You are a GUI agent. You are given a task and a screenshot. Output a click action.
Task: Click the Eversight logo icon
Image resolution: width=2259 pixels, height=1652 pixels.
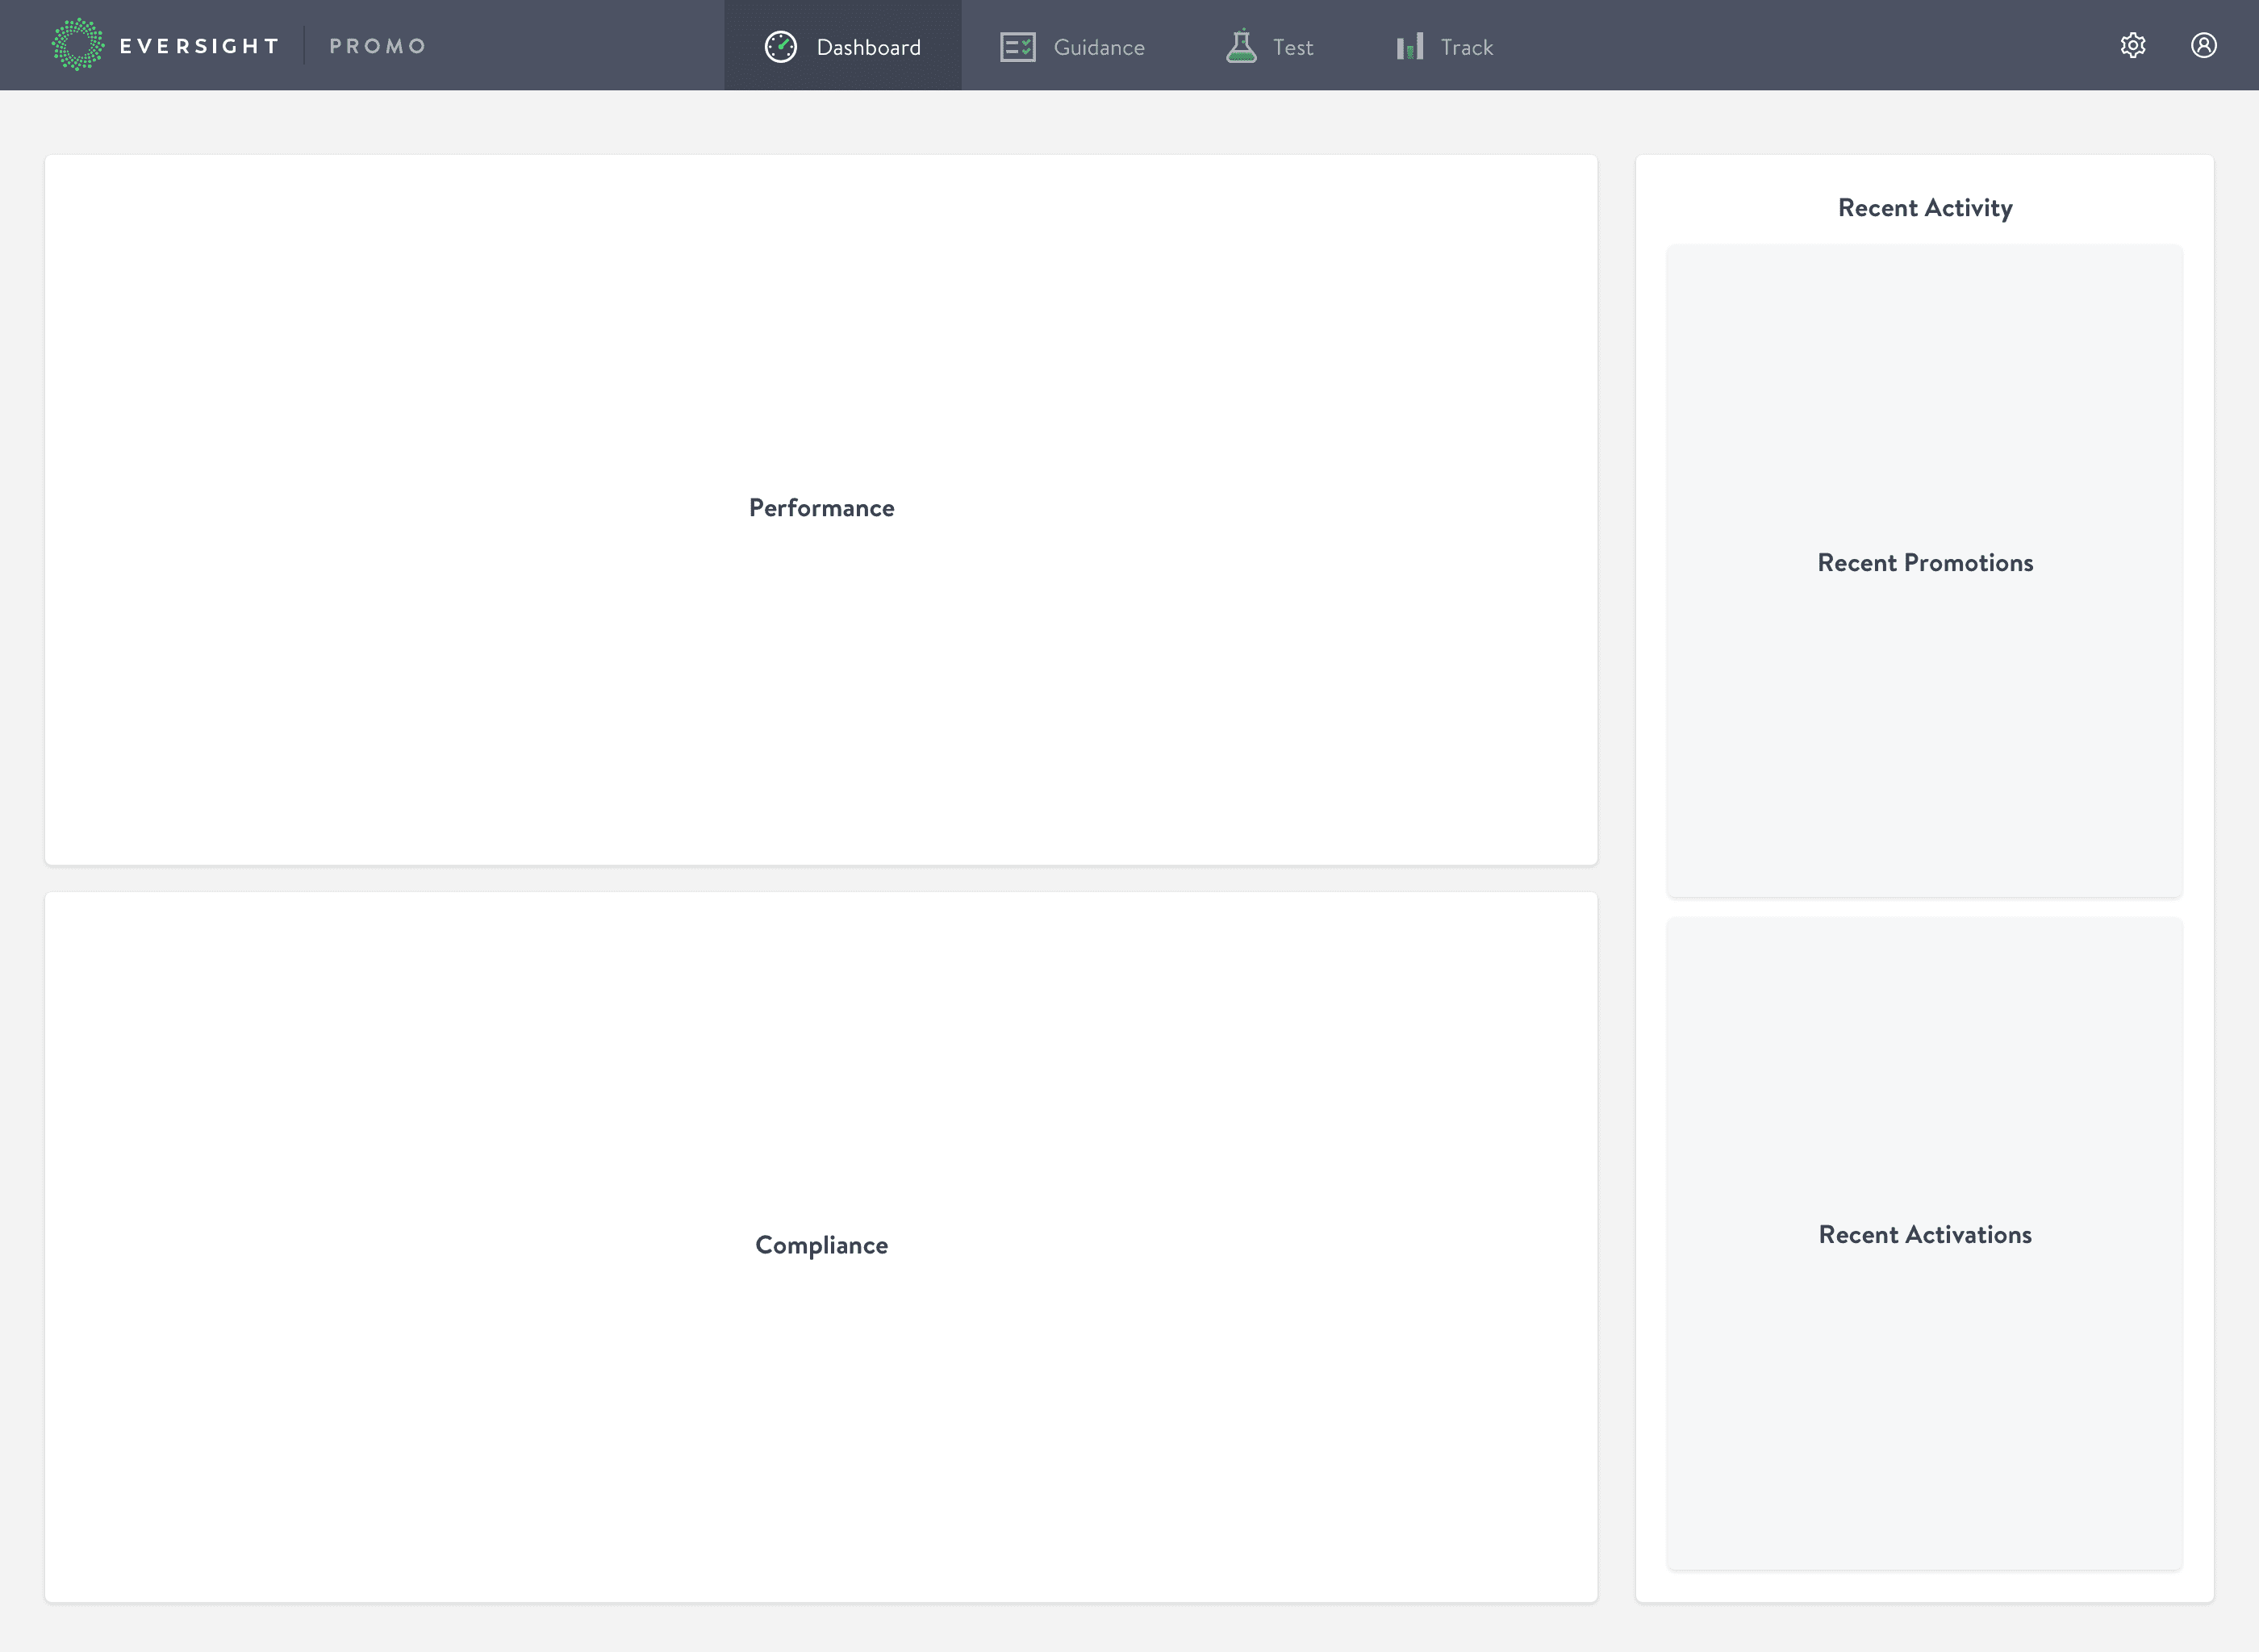click(x=78, y=45)
